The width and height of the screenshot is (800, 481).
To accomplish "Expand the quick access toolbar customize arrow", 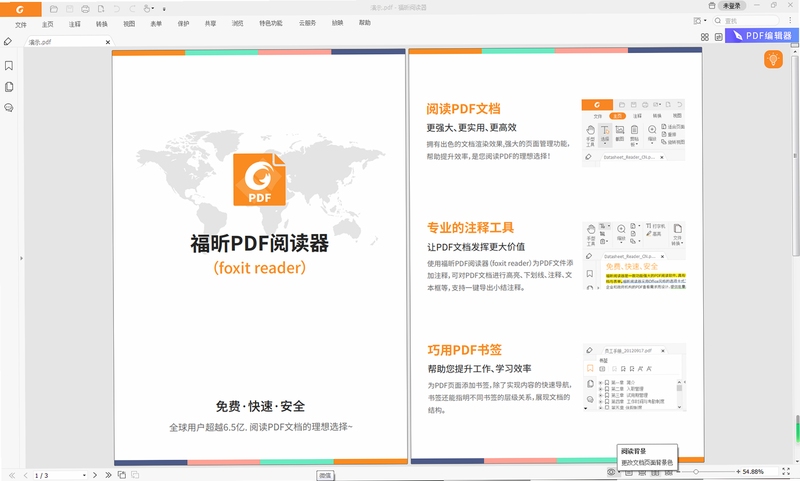I will 164,9.
